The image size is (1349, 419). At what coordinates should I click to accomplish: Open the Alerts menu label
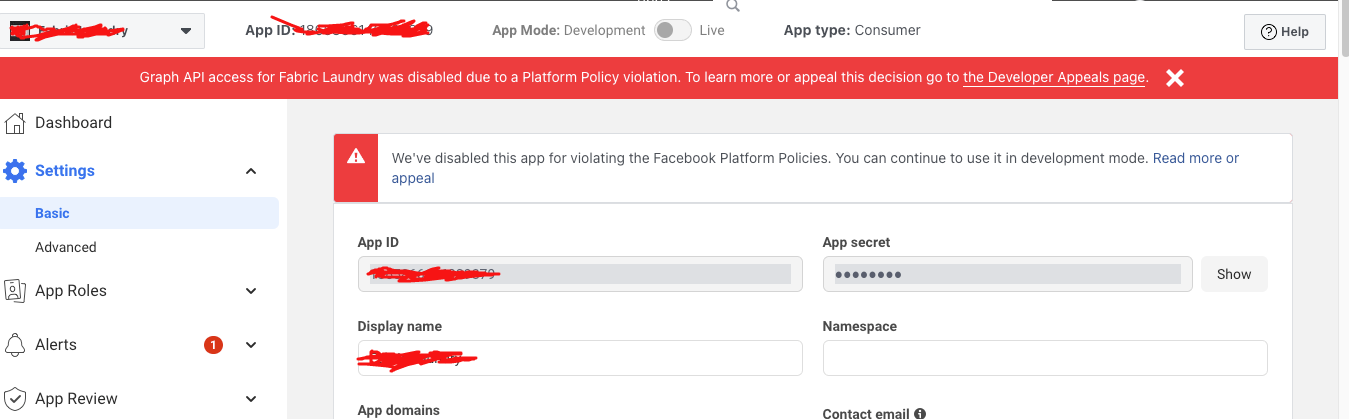pos(56,345)
